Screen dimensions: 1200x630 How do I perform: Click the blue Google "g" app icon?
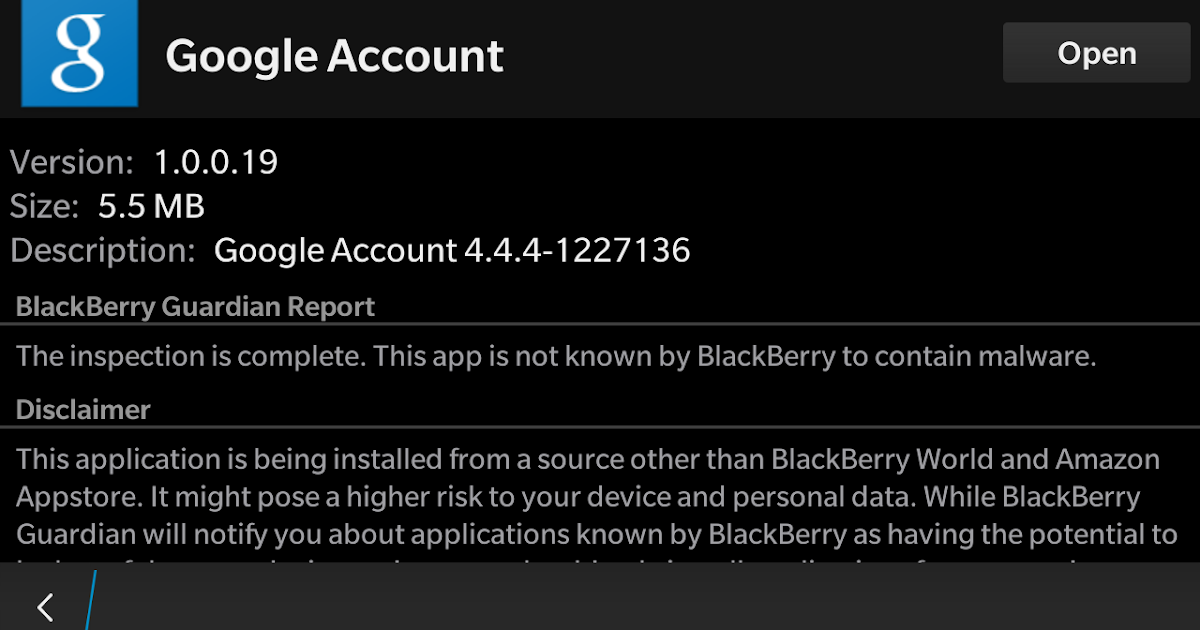tap(79, 53)
